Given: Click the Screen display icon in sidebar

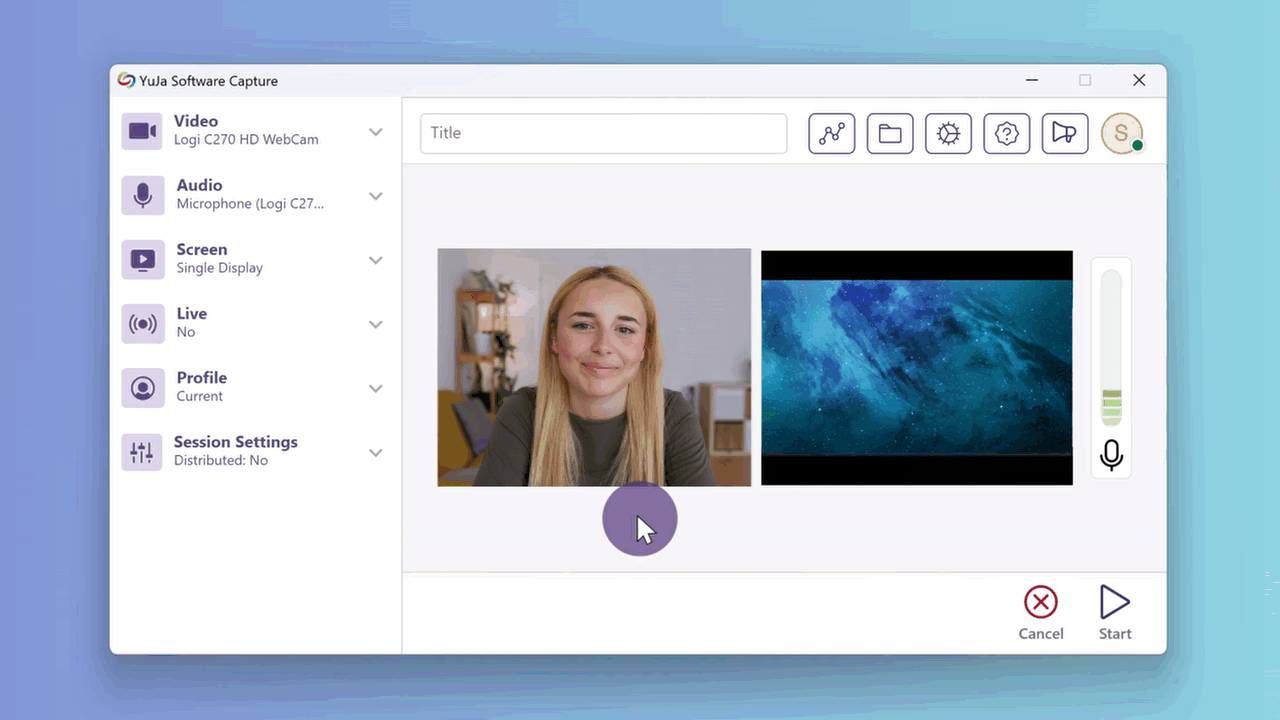Looking at the screenshot, I should coord(142,260).
